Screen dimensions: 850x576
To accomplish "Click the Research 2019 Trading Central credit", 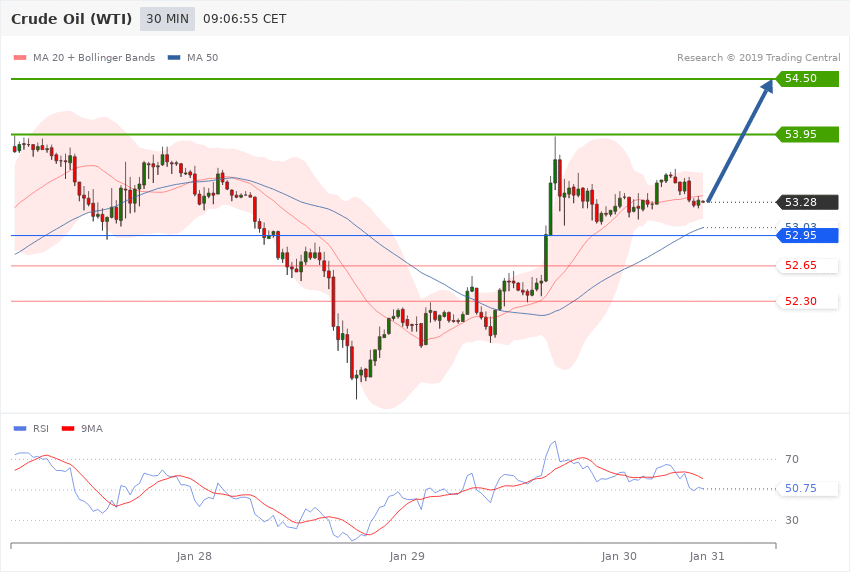I will coord(758,57).
